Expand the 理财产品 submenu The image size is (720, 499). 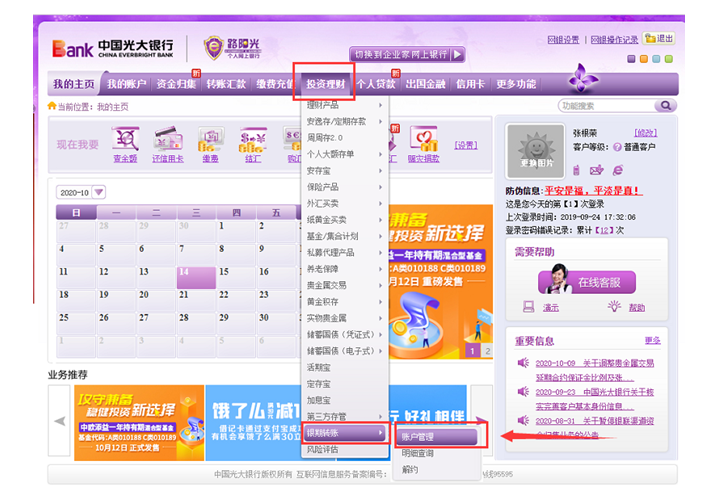tap(343, 105)
